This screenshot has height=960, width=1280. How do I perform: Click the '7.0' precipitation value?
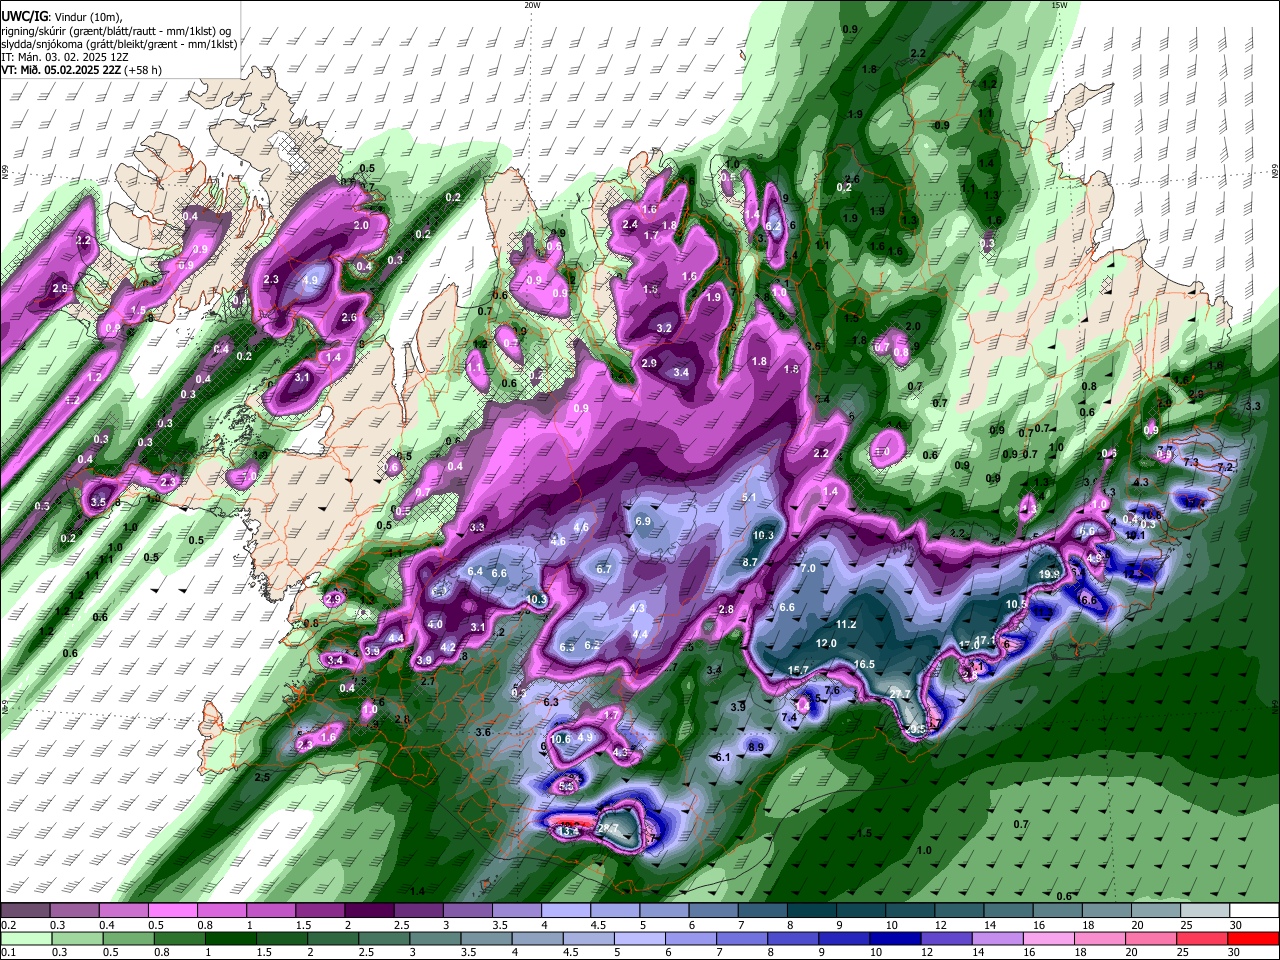(808, 568)
